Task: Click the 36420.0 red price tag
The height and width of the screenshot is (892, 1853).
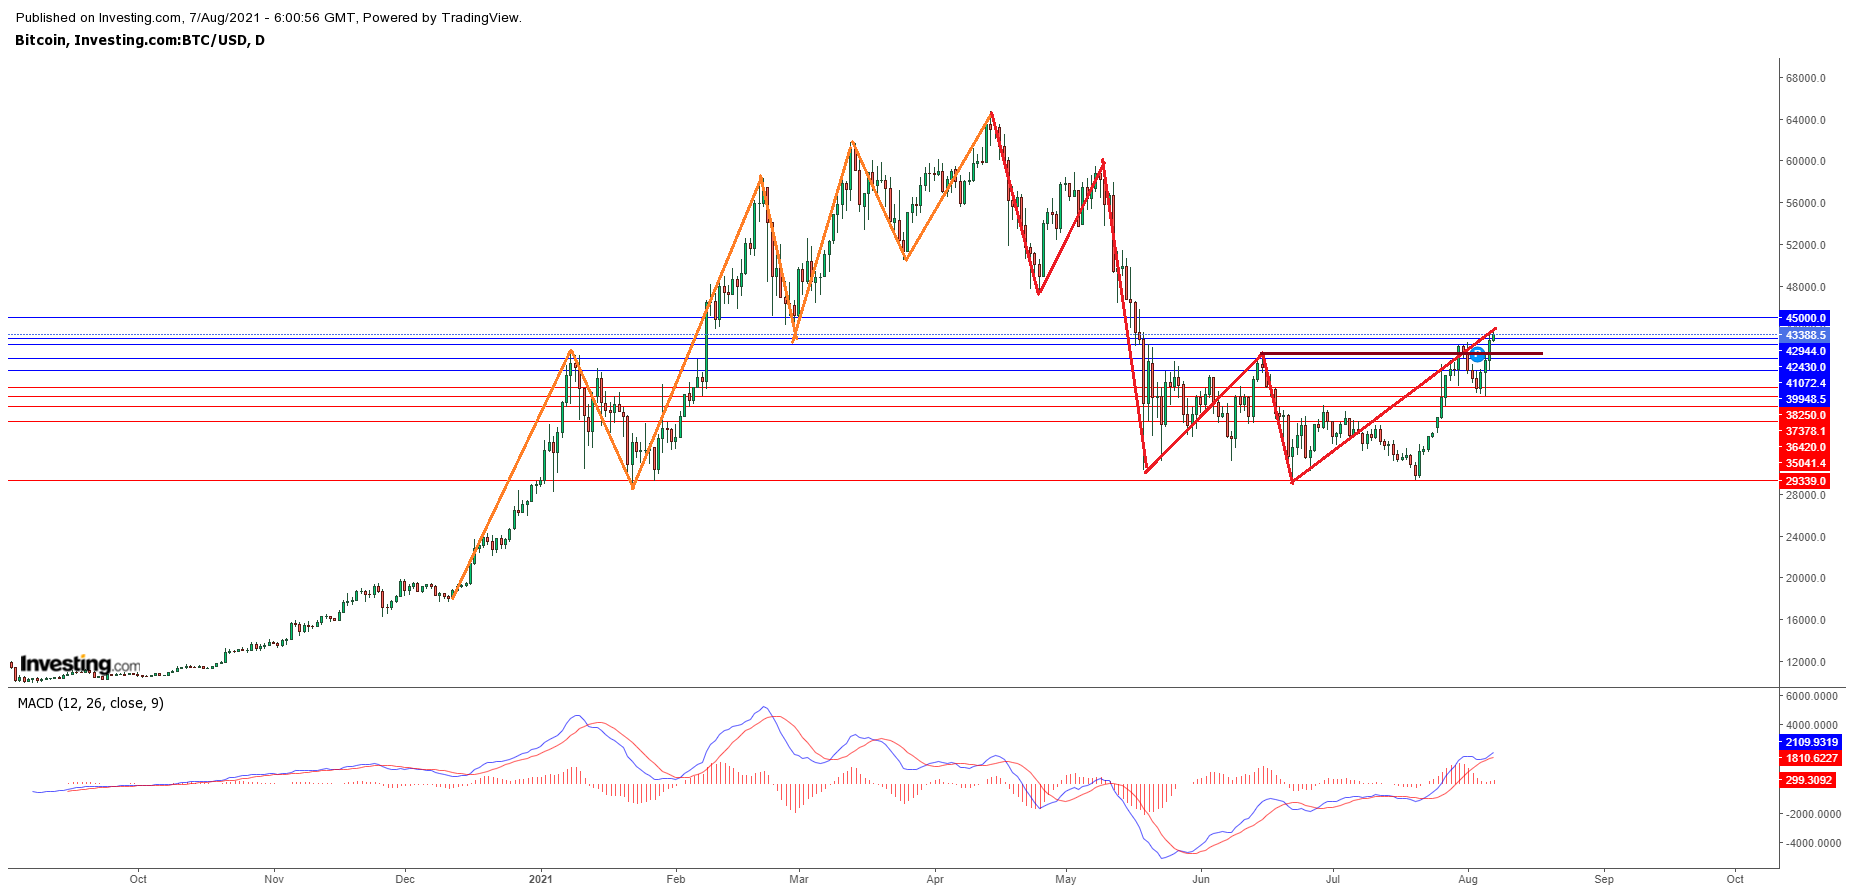Action: coord(1805,447)
